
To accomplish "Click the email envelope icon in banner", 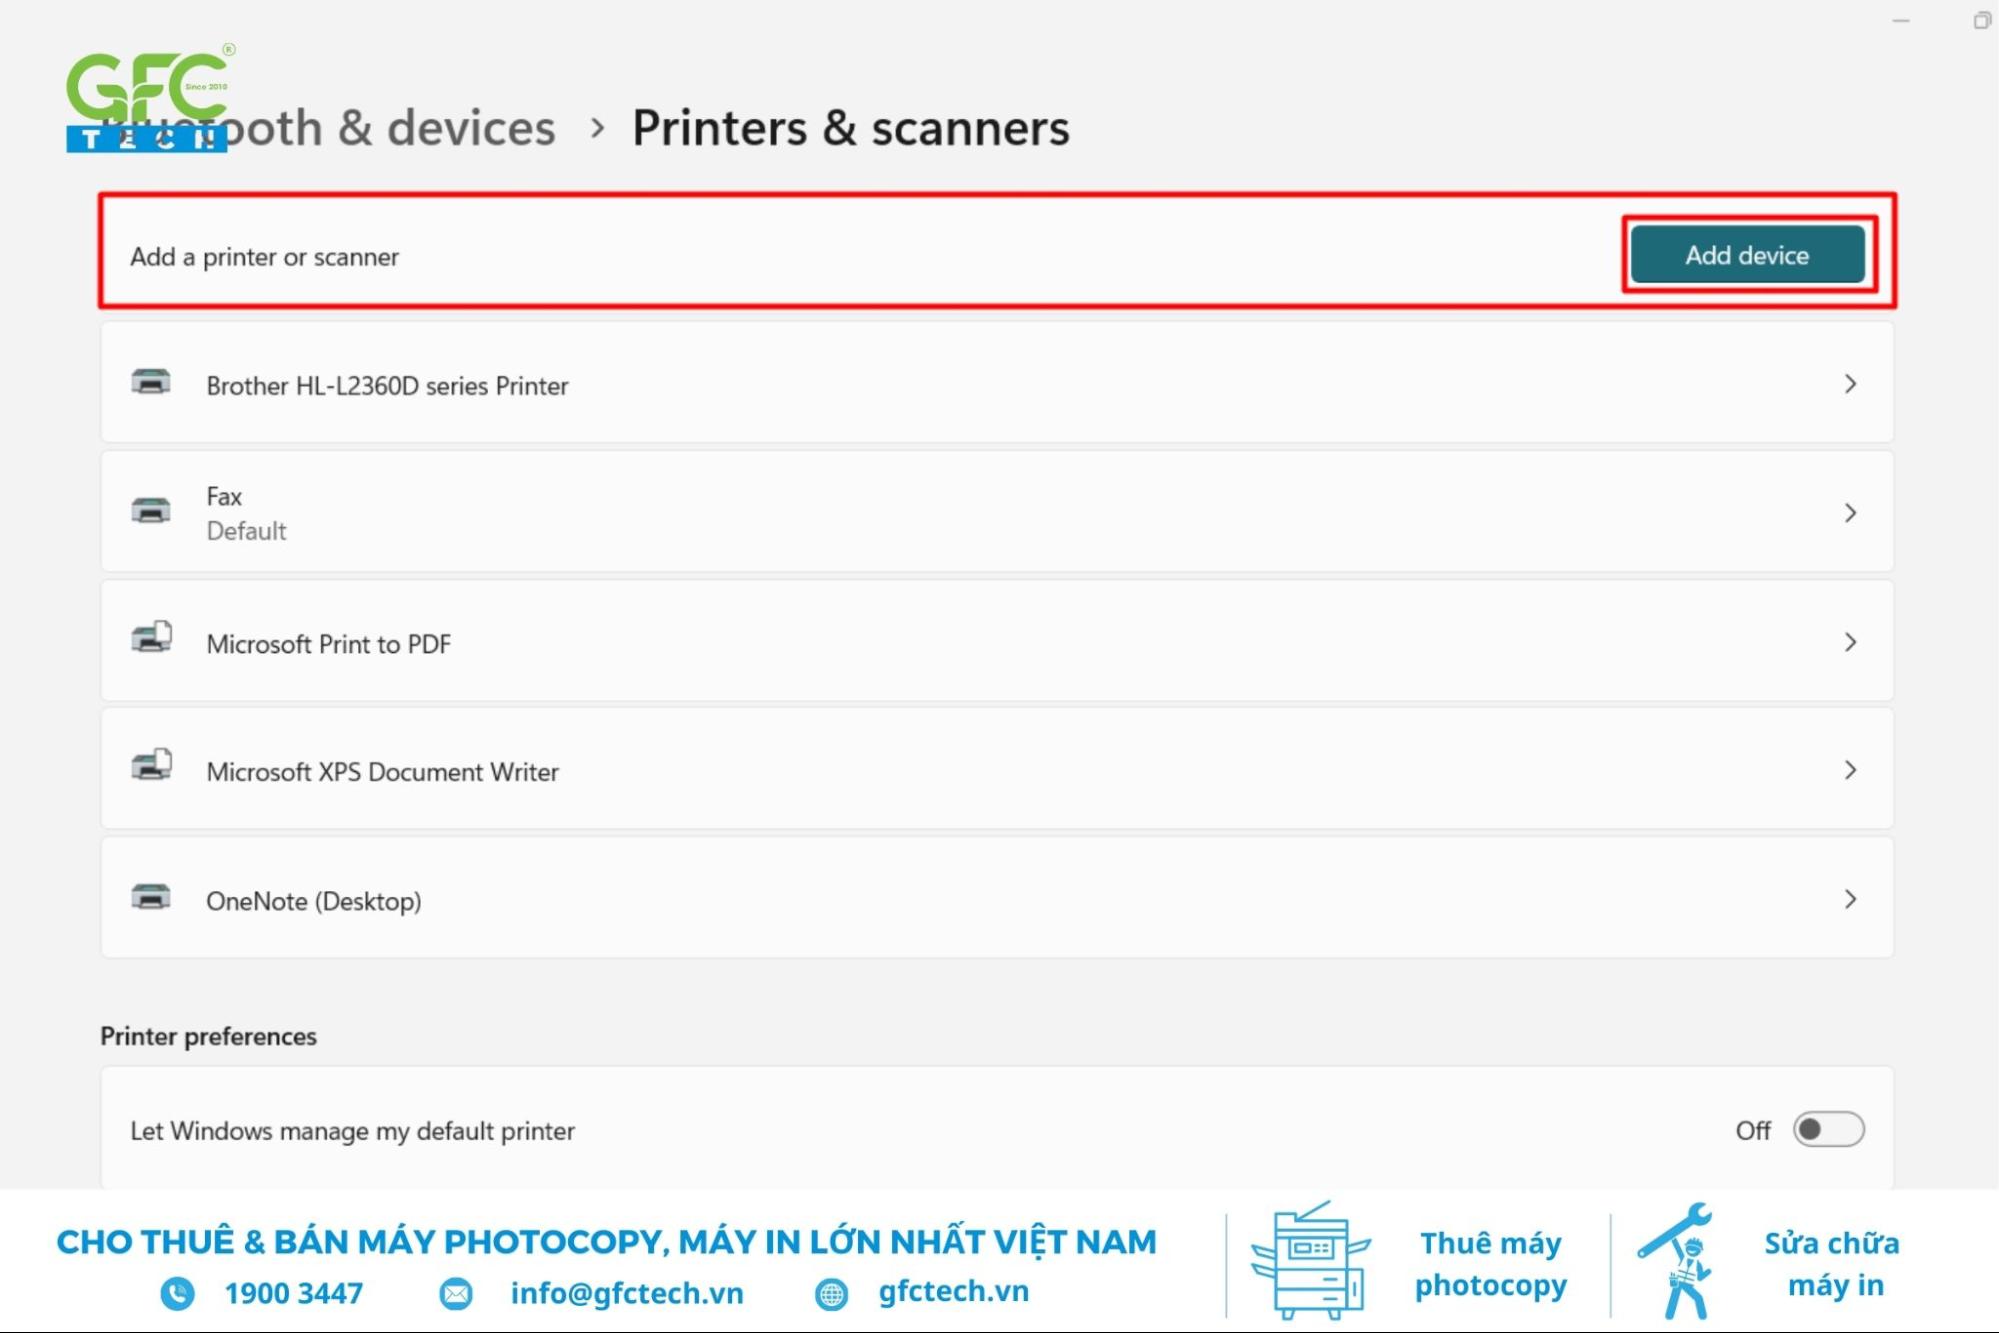I will [456, 1294].
